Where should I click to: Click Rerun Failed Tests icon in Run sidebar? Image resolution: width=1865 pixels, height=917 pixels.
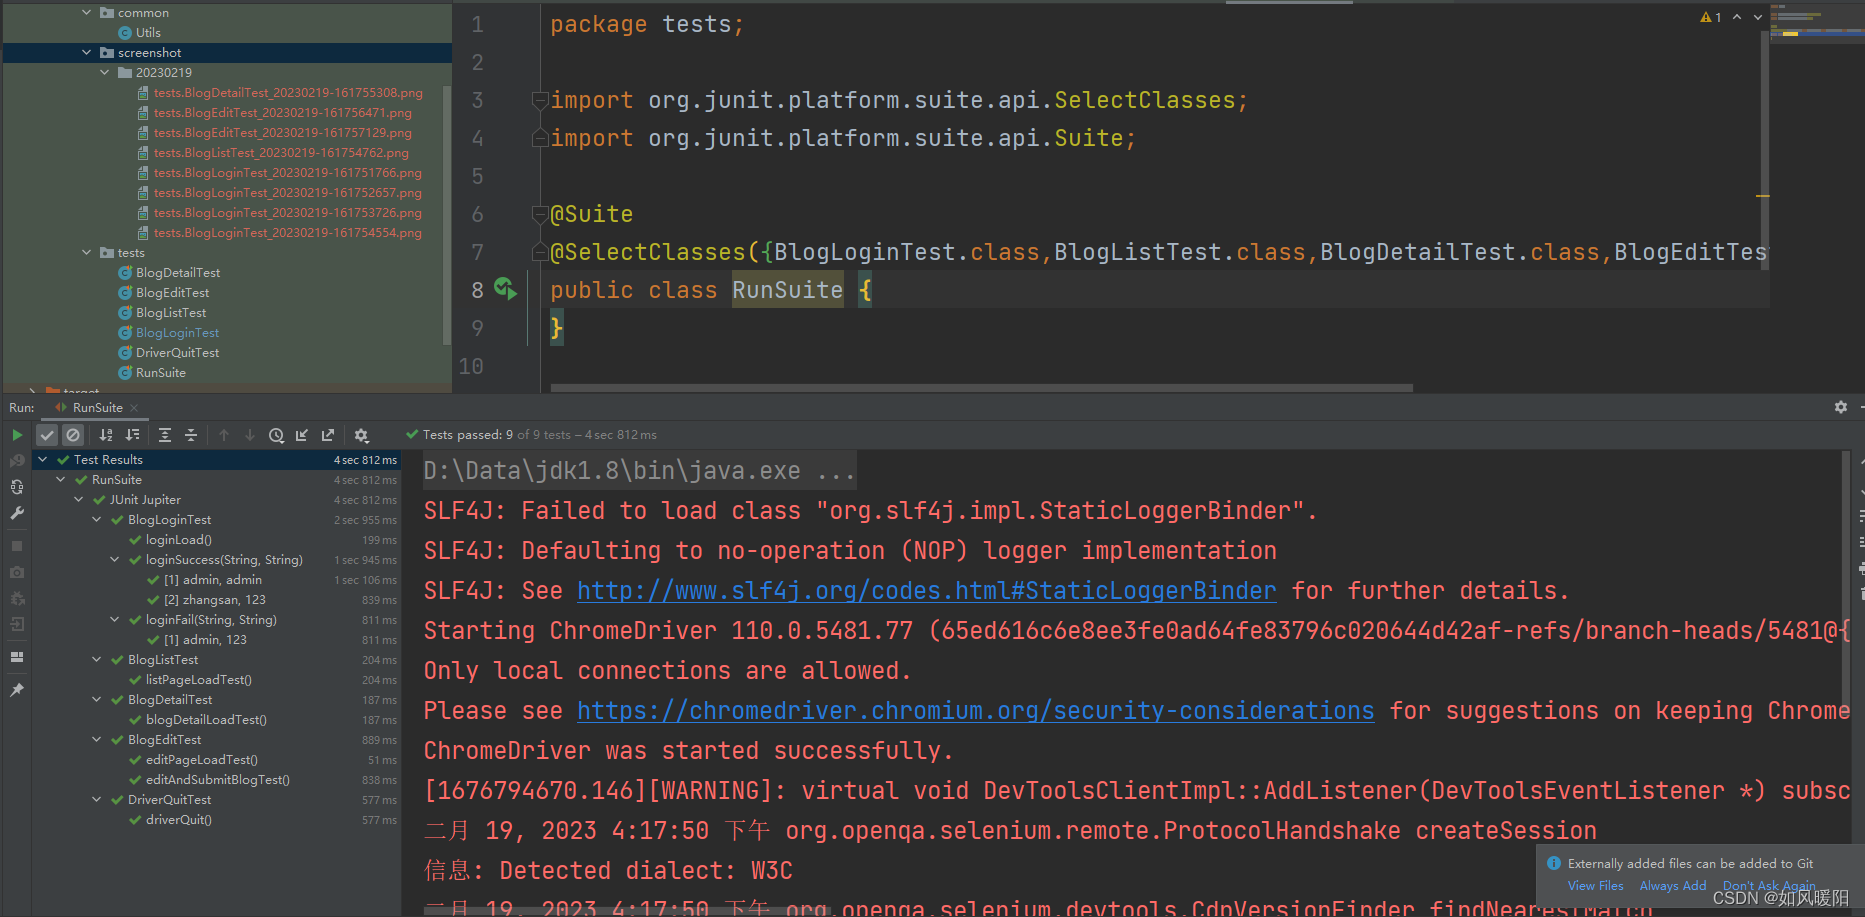[17, 461]
